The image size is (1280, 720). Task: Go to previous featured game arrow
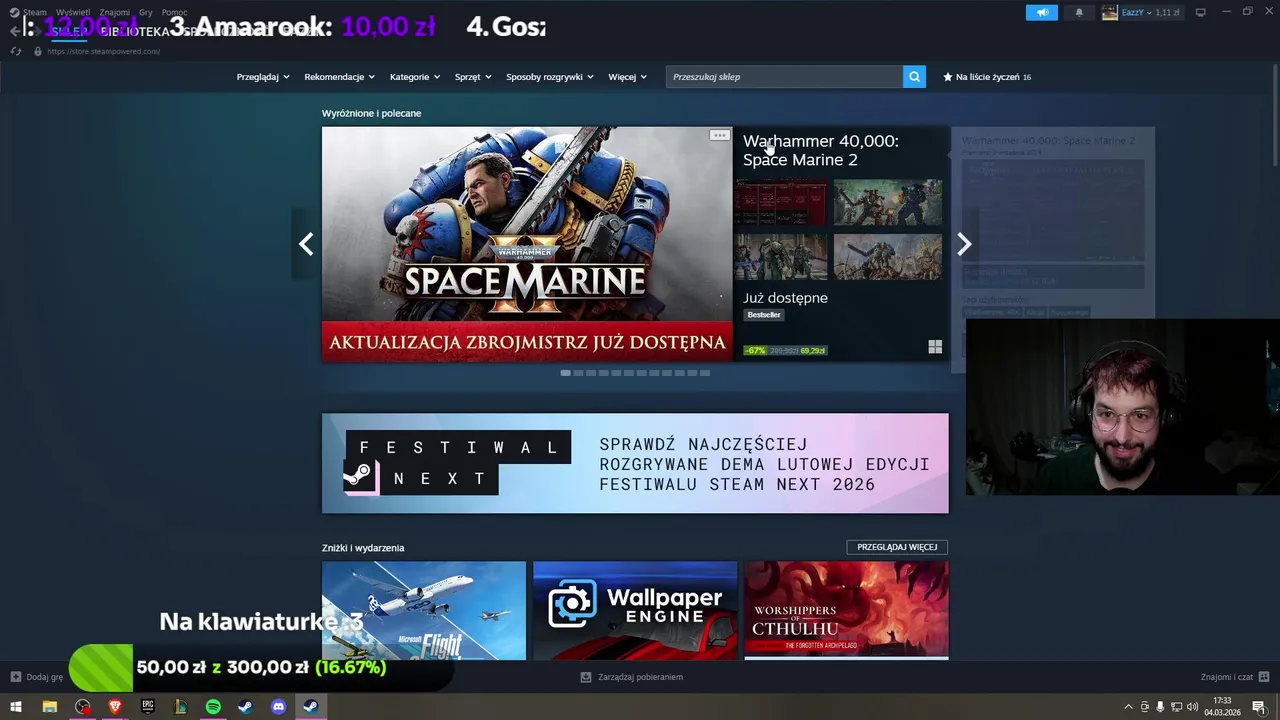click(x=306, y=244)
